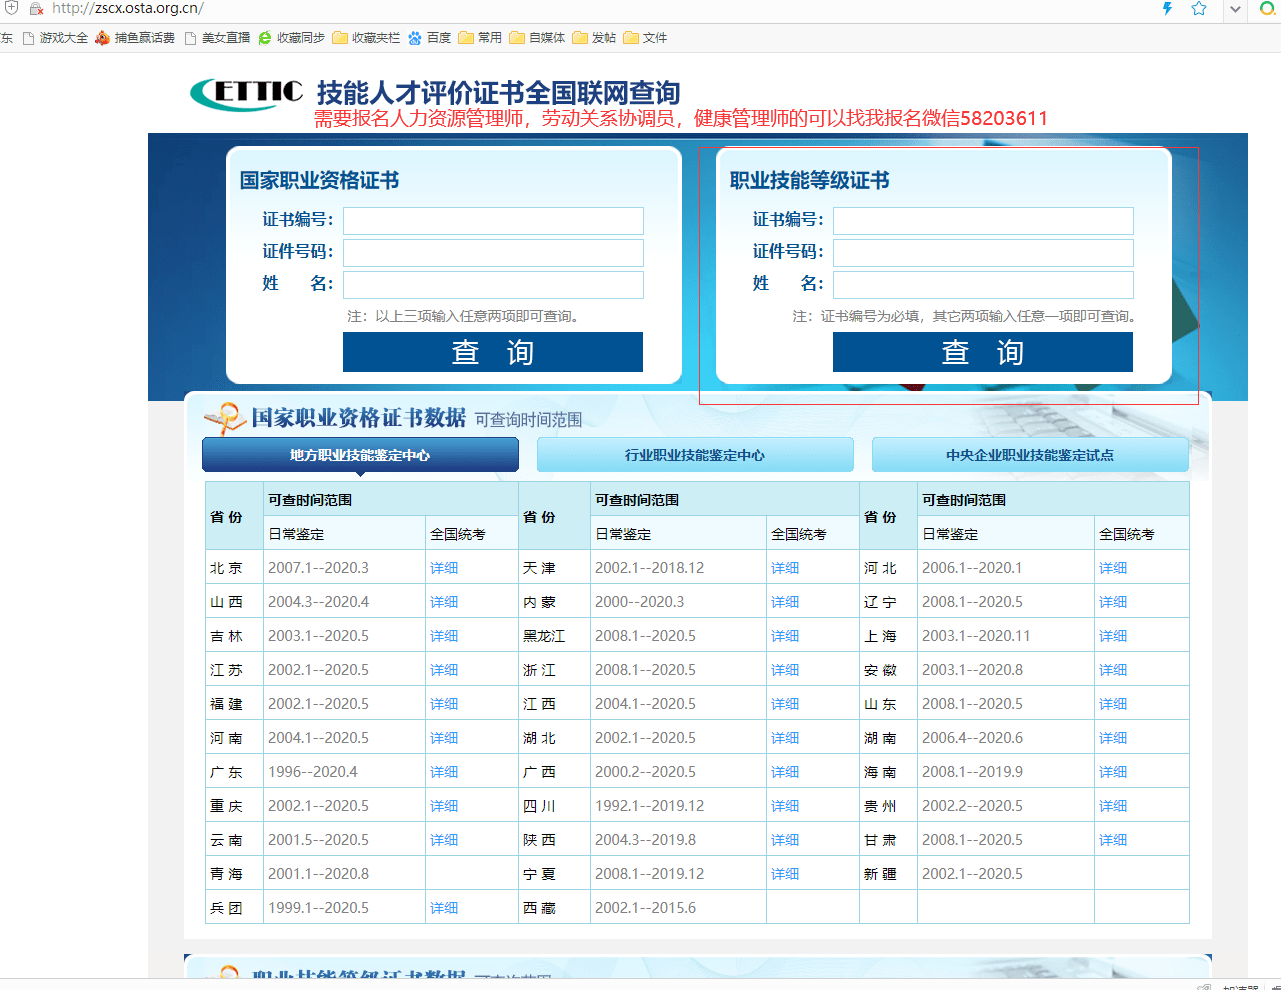Open 详细 link for 广东

pos(444,772)
